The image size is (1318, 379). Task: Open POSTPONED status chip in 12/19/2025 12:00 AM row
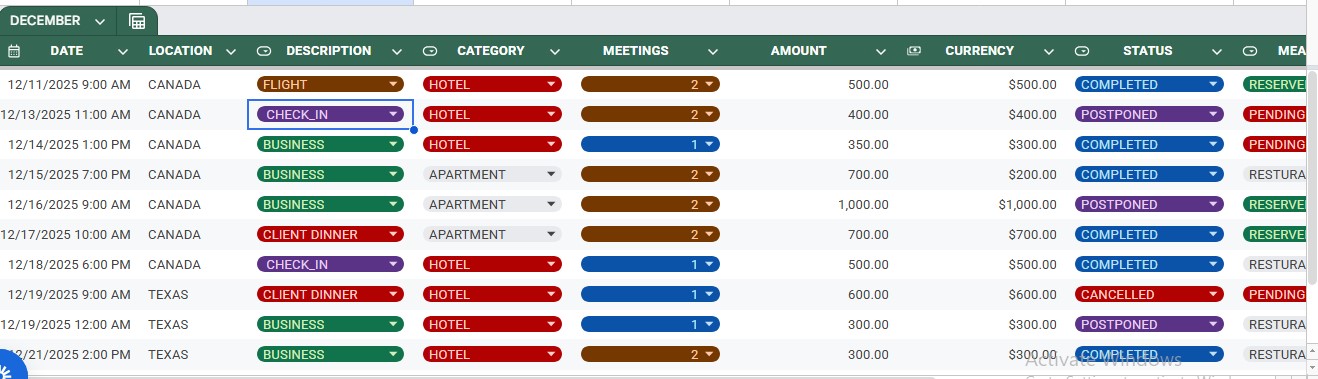[x=1213, y=325]
